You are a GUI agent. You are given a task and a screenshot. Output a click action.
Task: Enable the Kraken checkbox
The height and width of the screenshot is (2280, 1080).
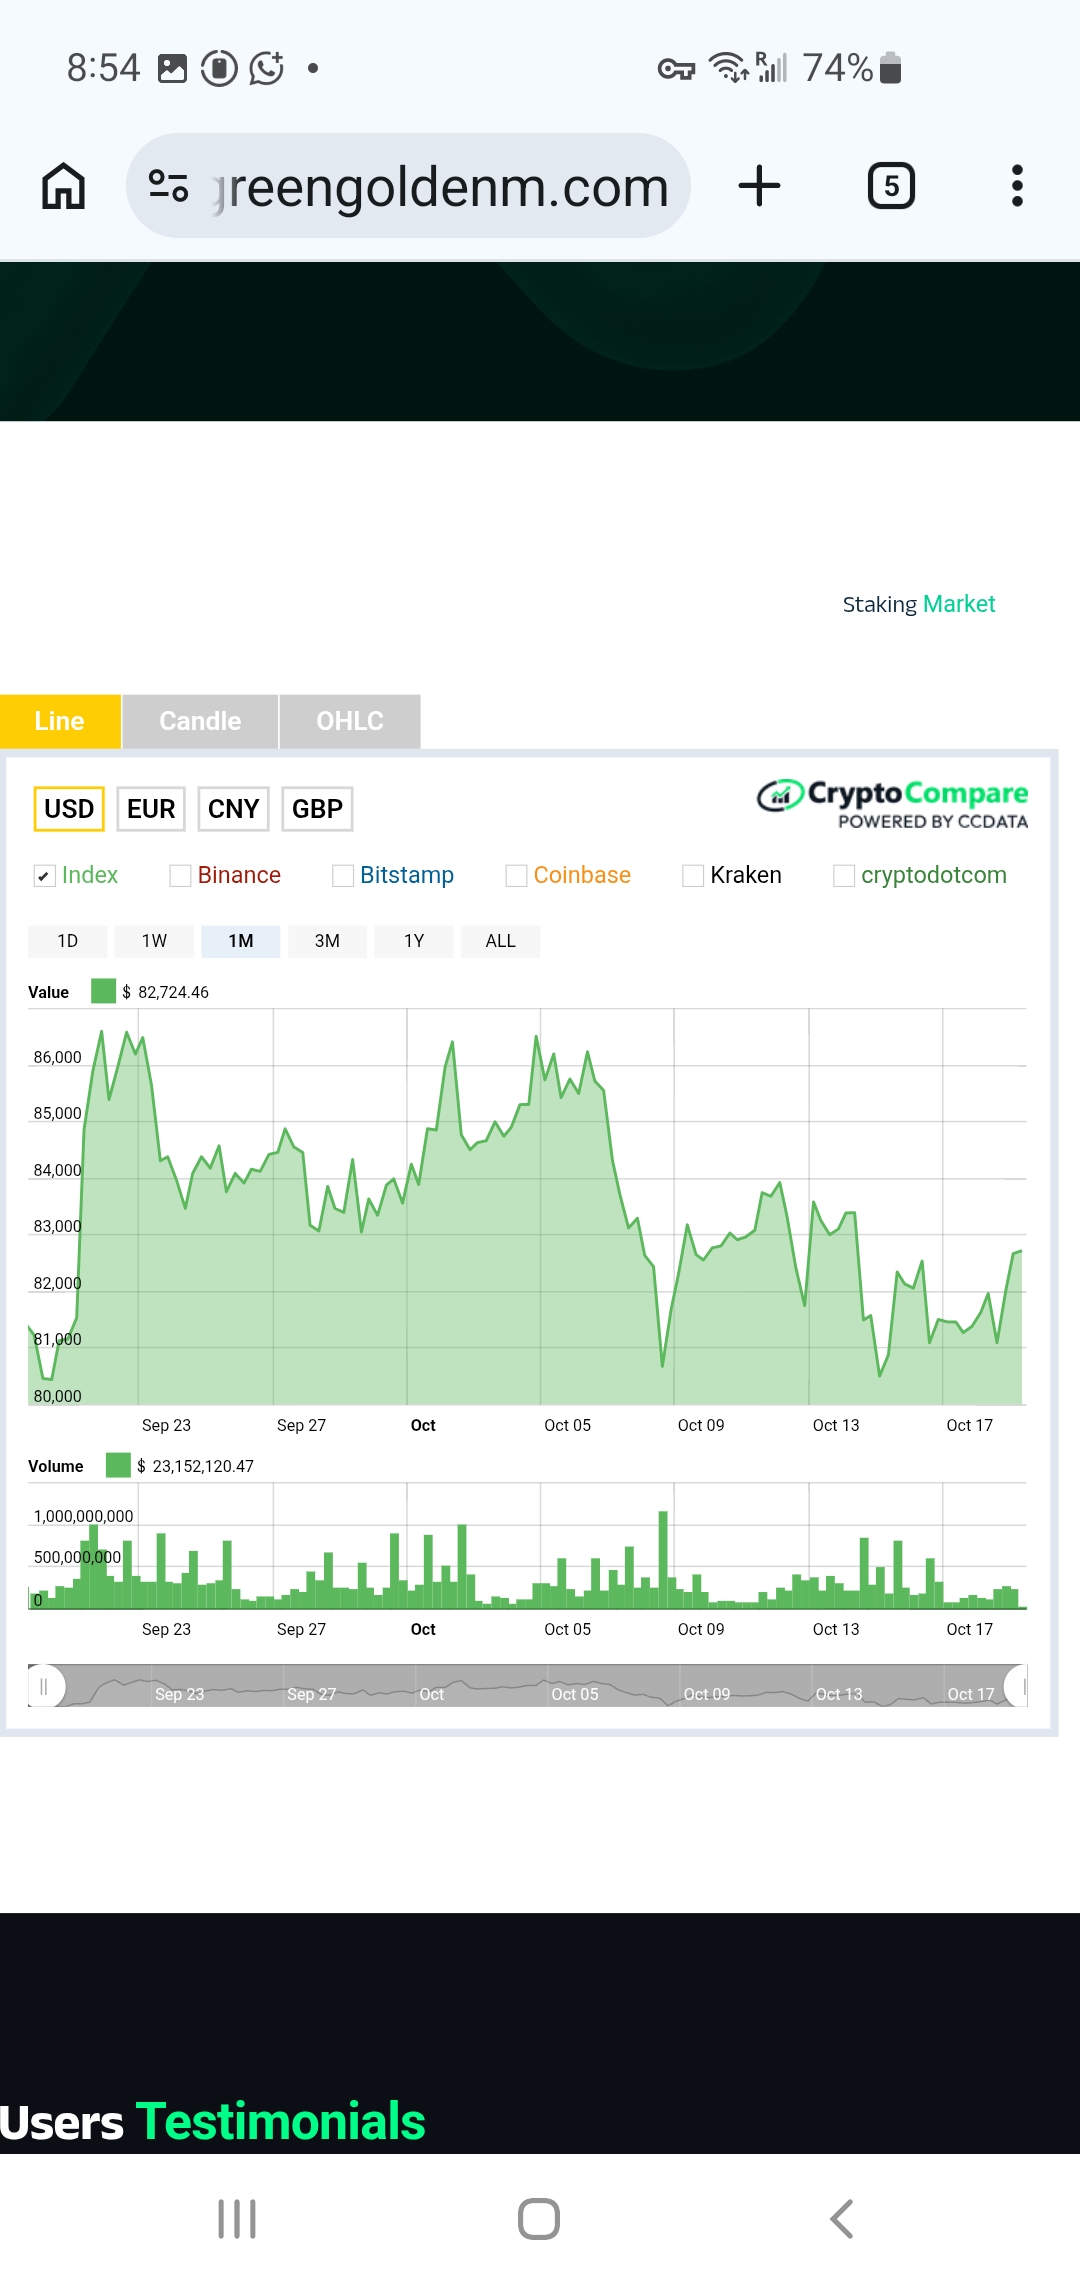[693, 876]
